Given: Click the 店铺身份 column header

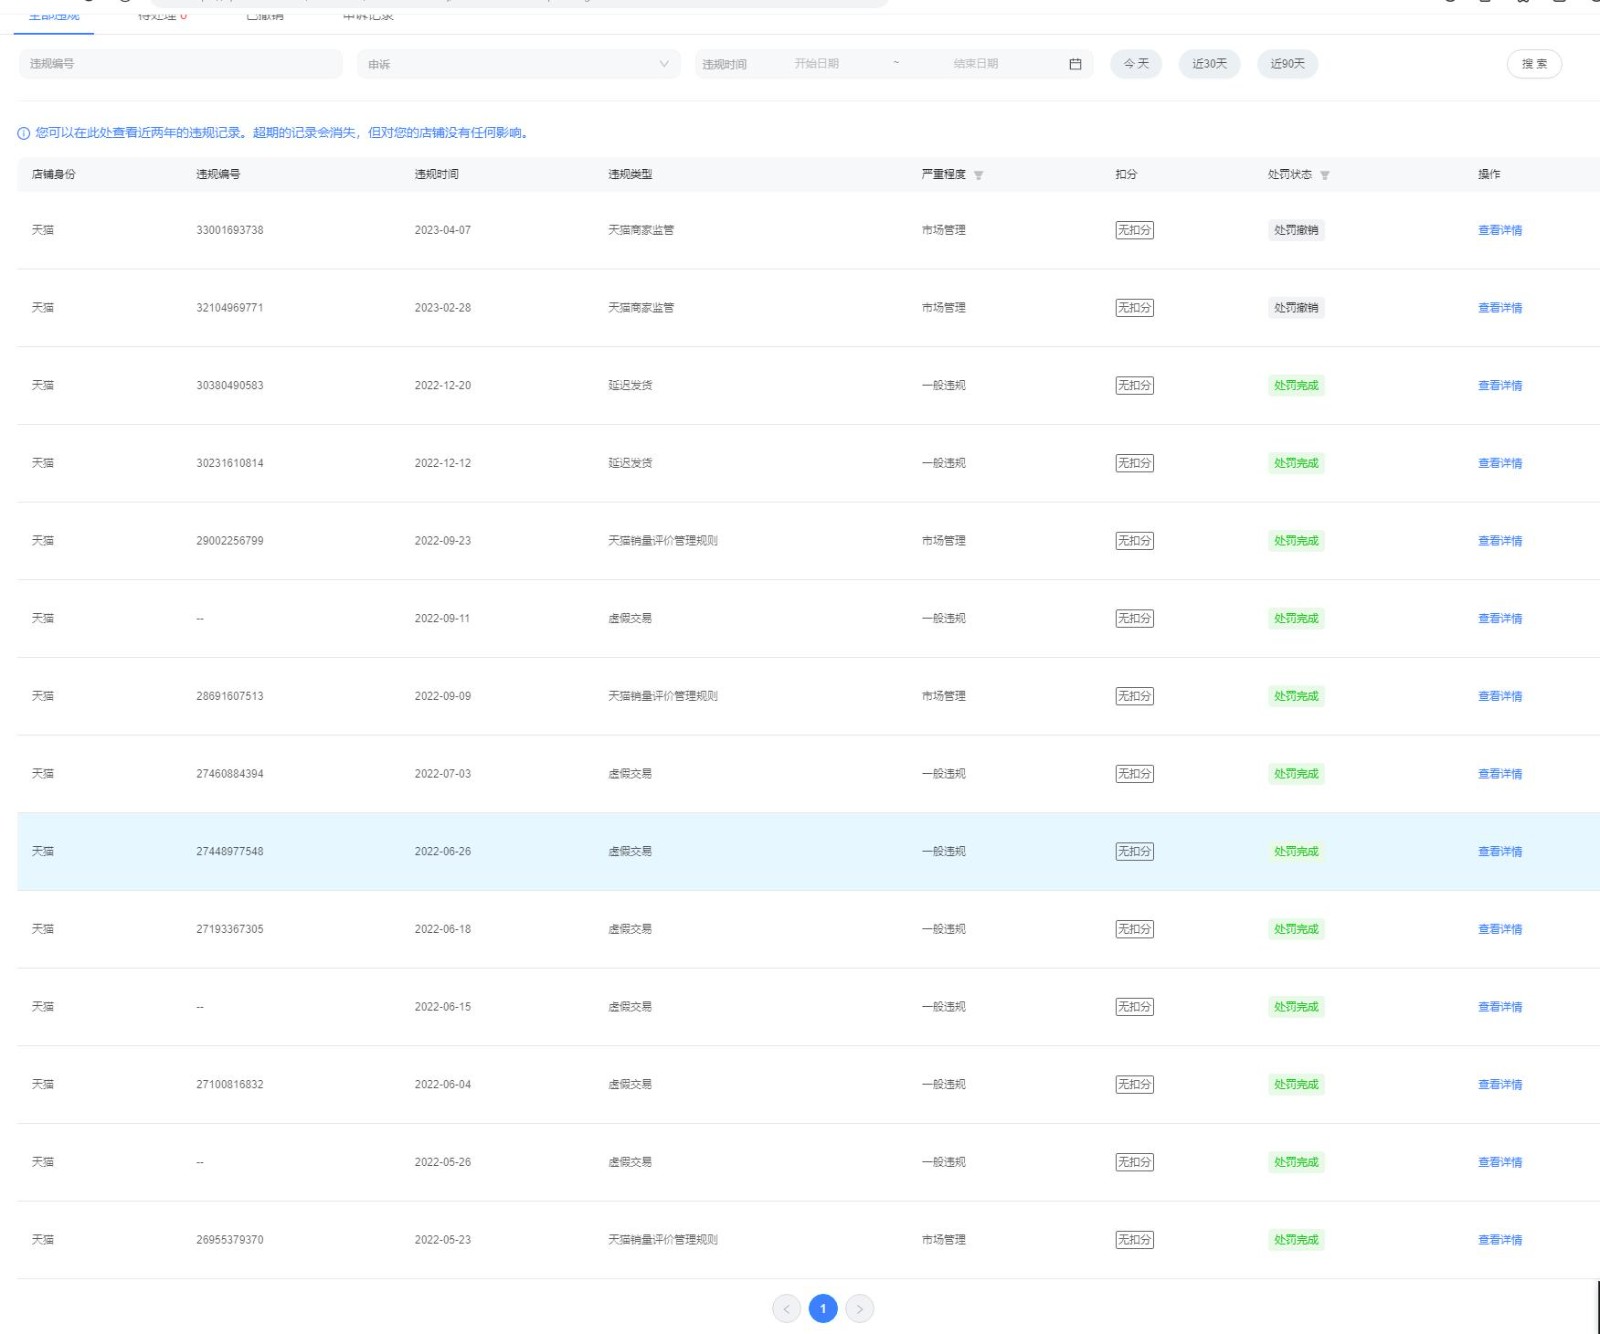Looking at the screenshot, I should 54,175.
